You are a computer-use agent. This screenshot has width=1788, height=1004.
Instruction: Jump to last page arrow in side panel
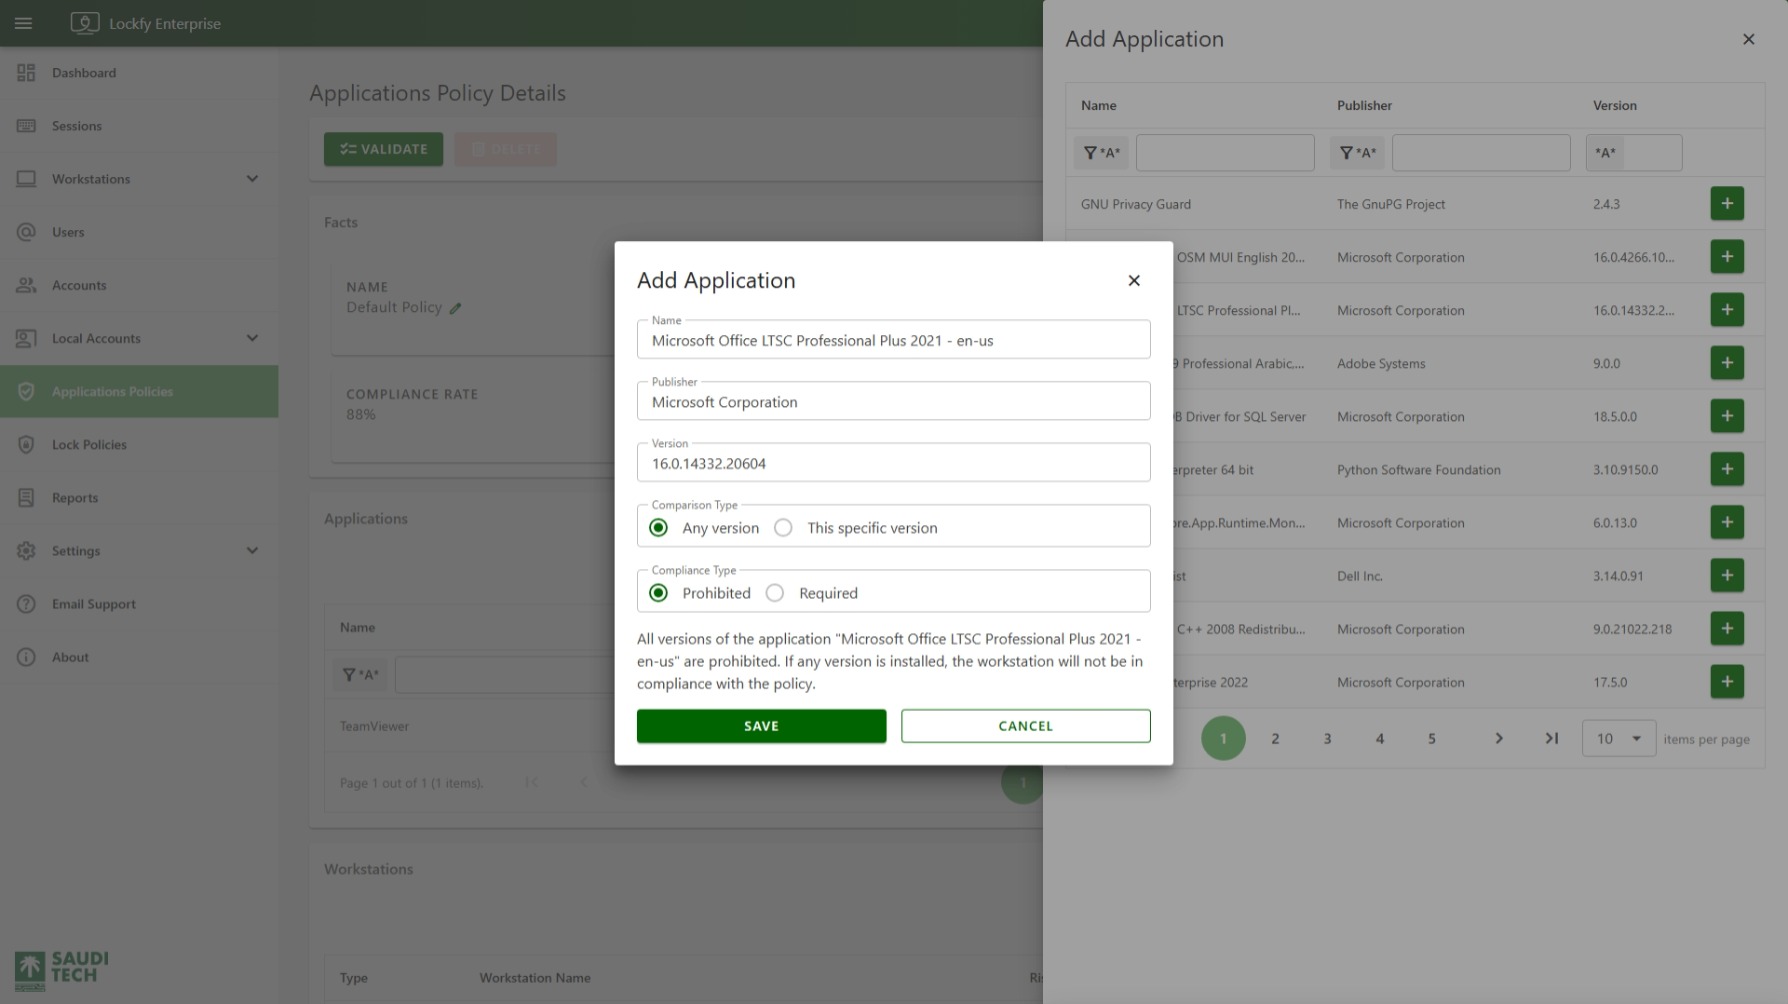coord(1551,739)
